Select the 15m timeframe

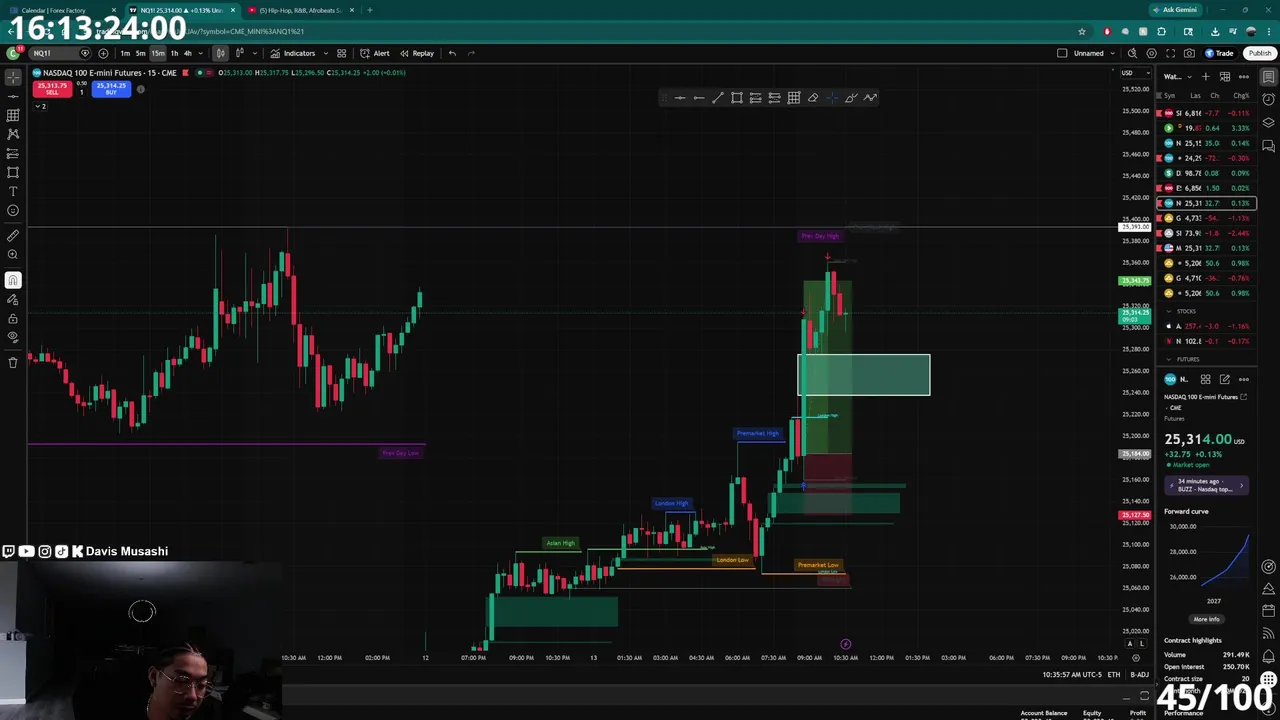[x=158, y=53]
